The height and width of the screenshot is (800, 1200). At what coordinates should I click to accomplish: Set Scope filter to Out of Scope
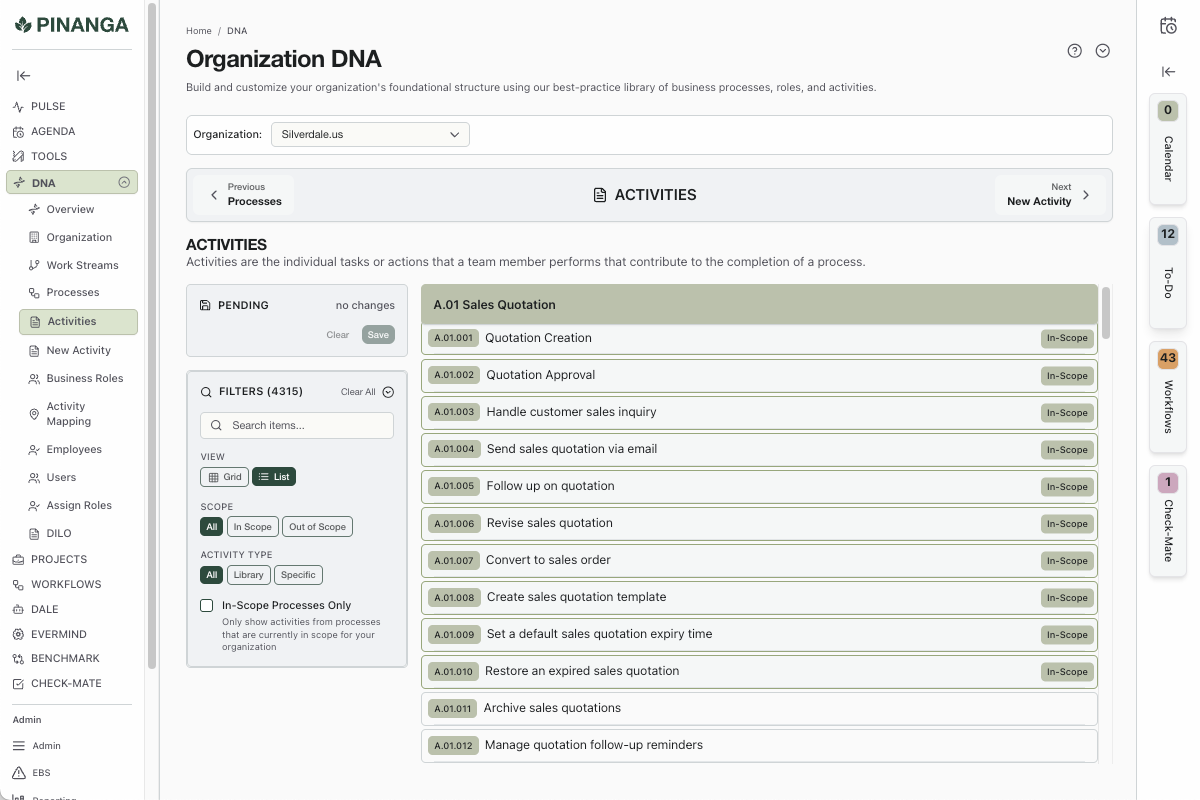[x=318, y=527]
